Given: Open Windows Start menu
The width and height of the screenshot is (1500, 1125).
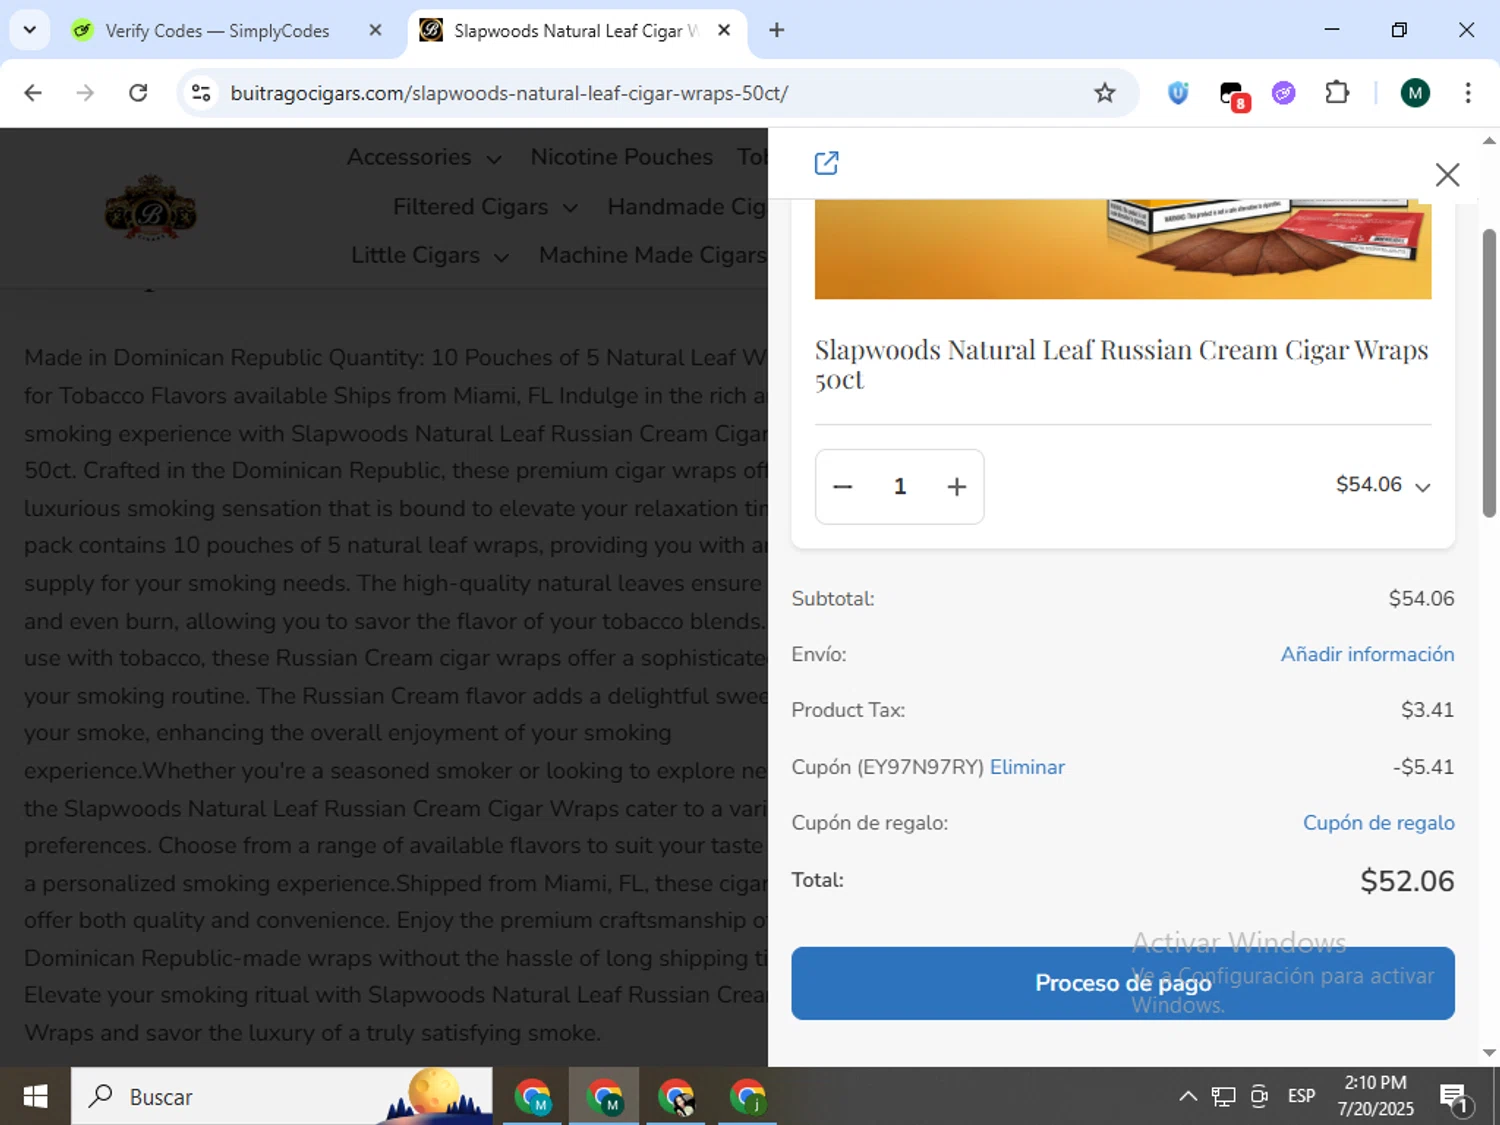Looking at the screenshot, I should tap(35, 1097).
